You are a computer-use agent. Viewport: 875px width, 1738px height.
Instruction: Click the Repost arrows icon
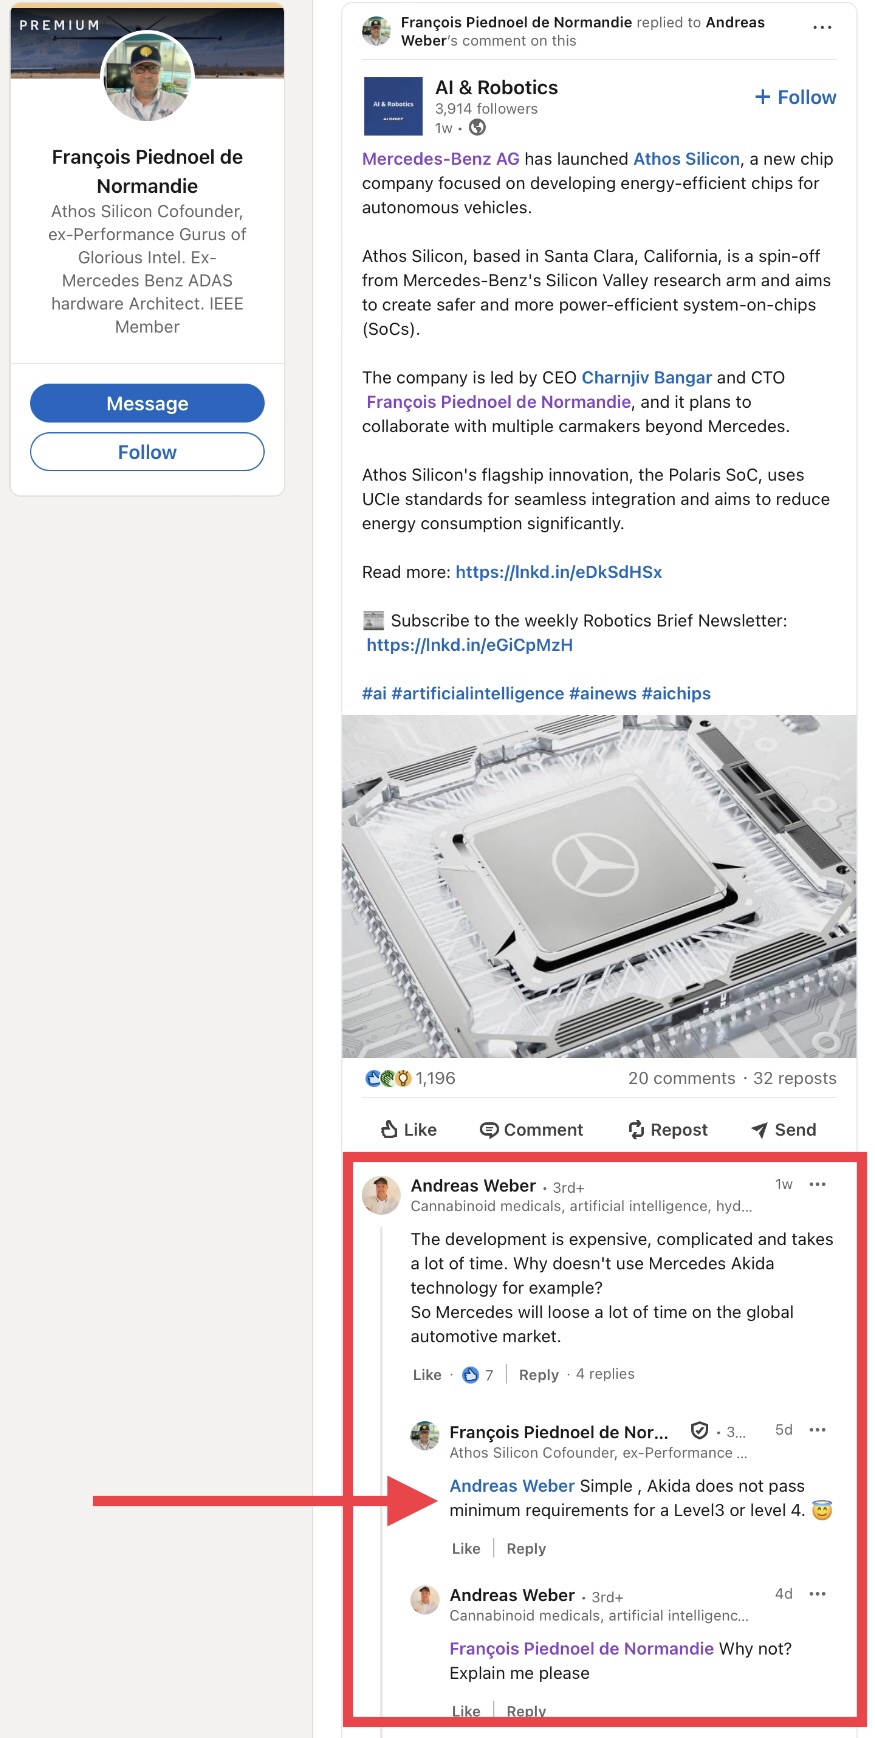[x=636, y=1129]
